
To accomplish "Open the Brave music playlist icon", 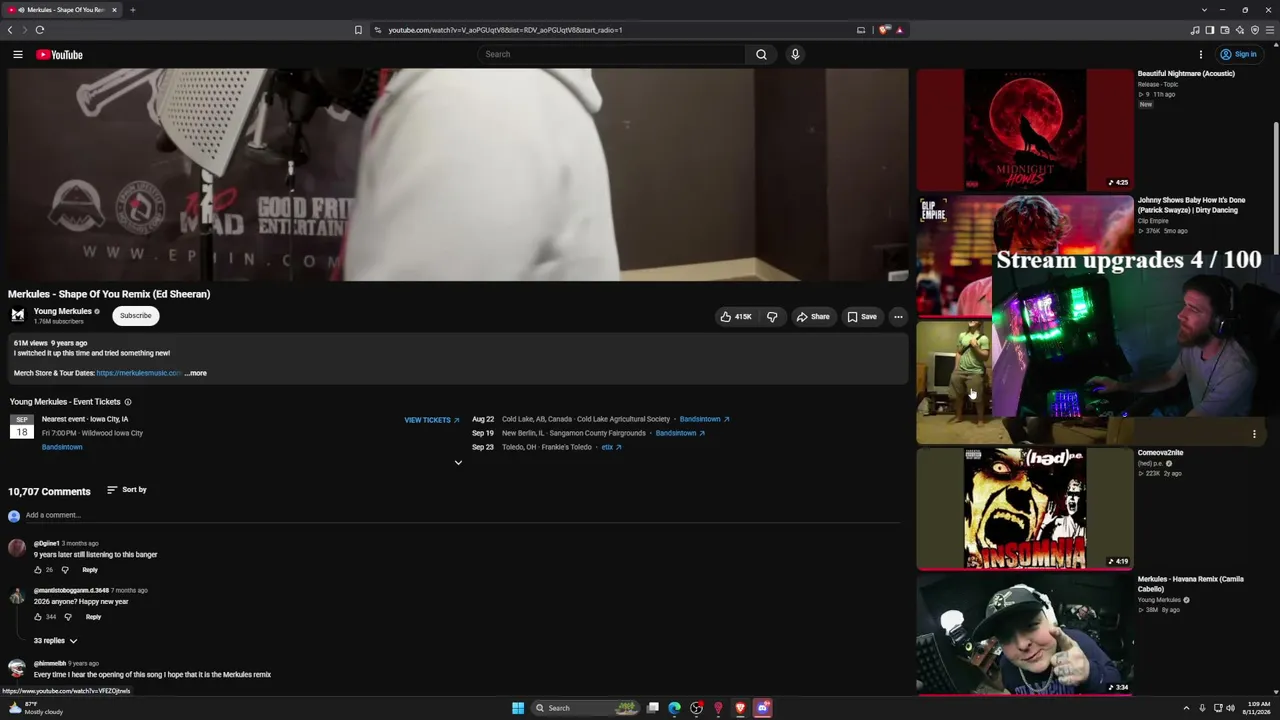I will pyautogui.click(x=1194, y=30).
